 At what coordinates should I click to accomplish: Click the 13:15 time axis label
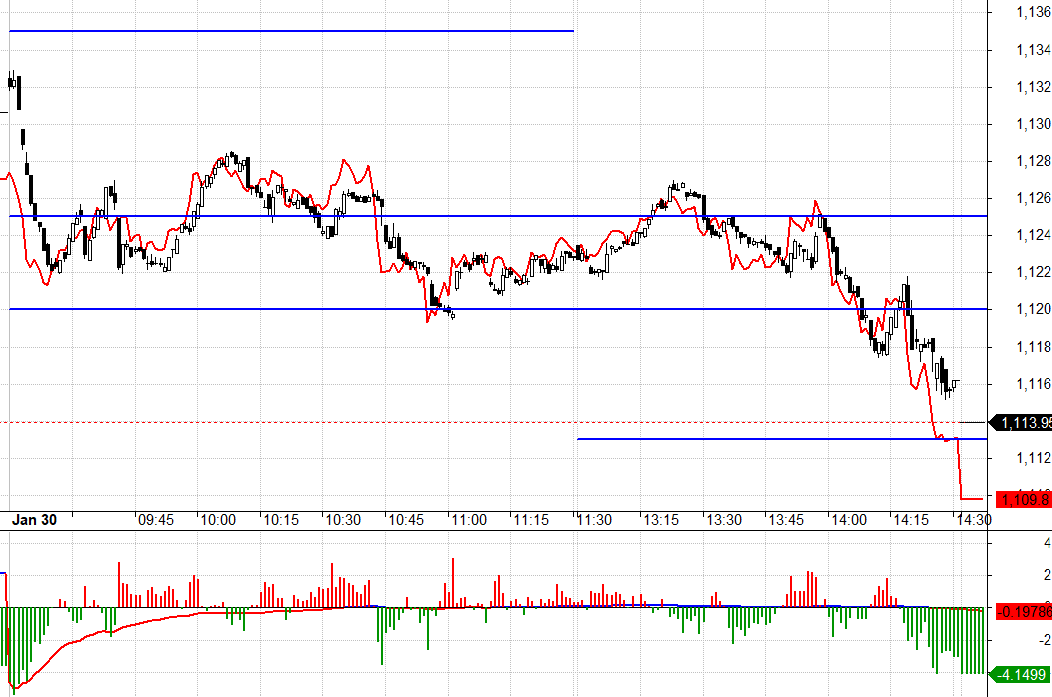coord(659,520)
